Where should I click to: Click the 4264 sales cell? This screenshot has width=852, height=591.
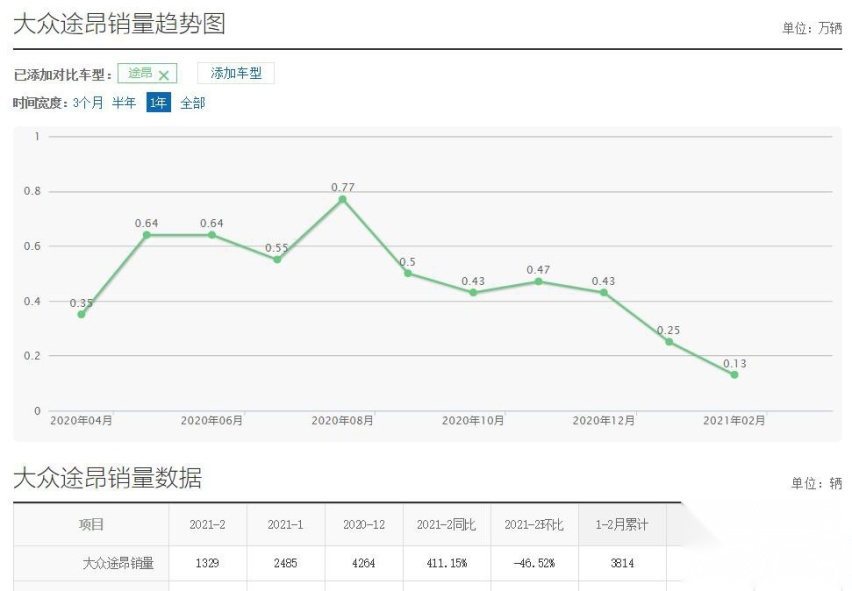click(x=364, y=563)
